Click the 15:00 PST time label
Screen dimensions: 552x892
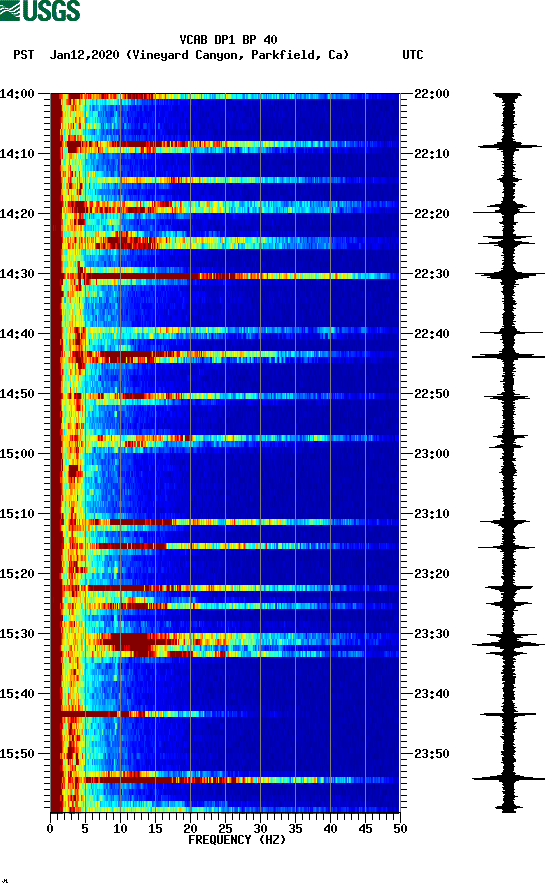pos(17,454)
